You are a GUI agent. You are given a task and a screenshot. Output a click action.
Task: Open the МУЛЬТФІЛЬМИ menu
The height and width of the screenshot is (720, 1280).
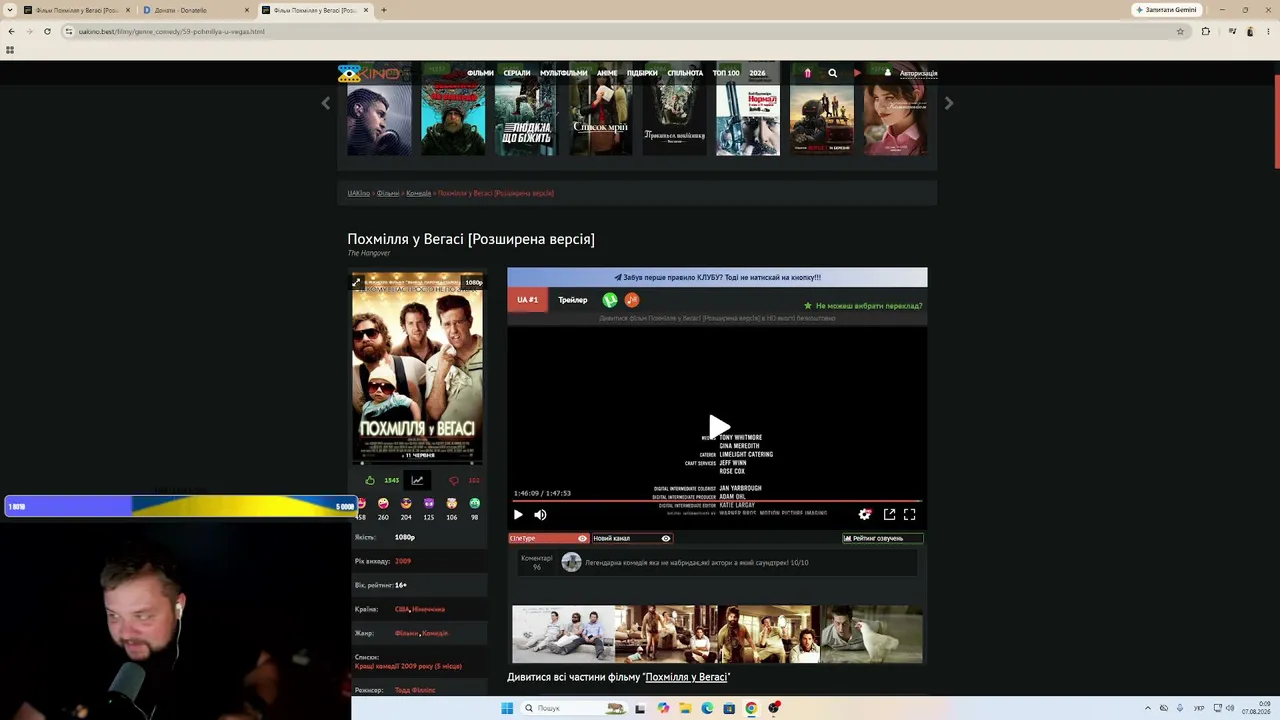click(564, 73)
